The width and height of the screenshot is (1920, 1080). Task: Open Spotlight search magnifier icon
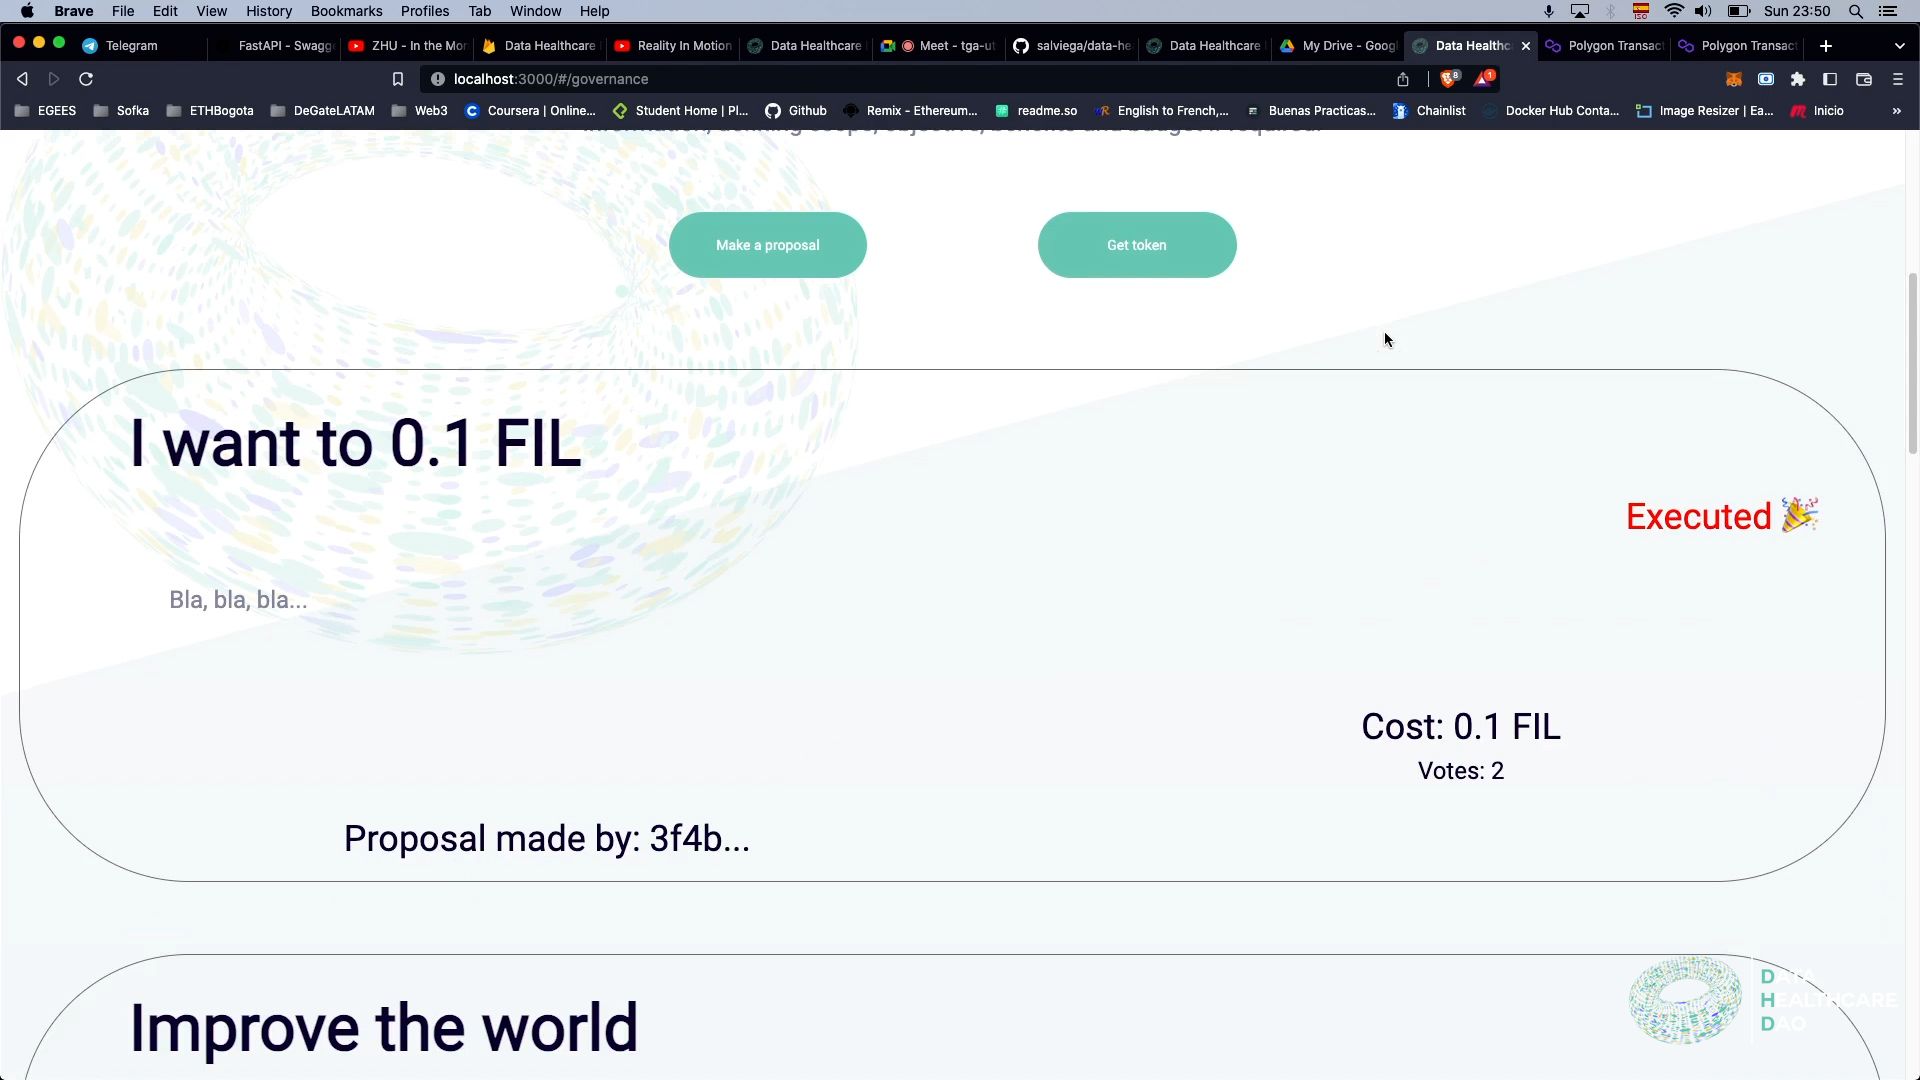[1856, 11]
